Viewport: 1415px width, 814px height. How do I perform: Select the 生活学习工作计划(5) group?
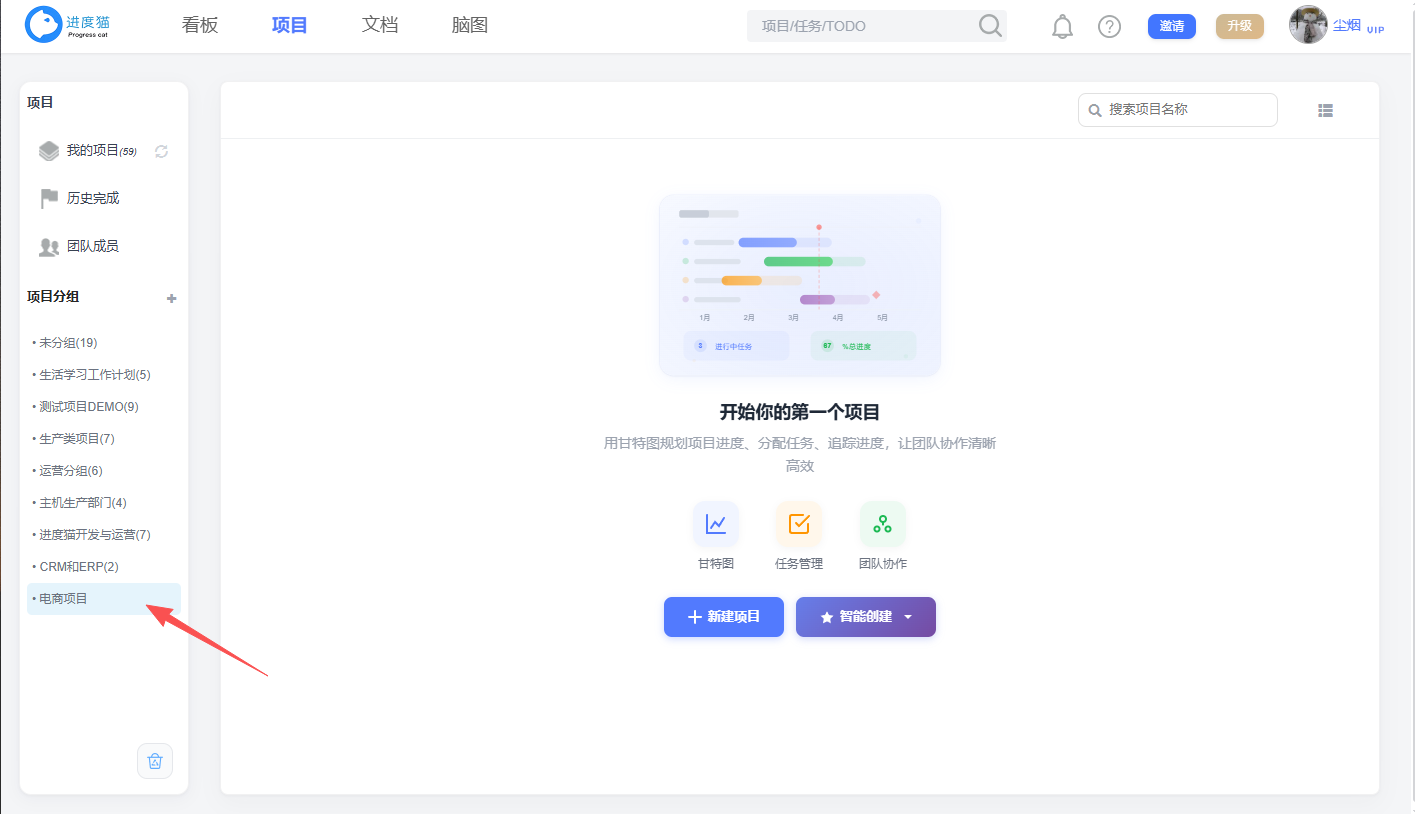pos(104,375)
